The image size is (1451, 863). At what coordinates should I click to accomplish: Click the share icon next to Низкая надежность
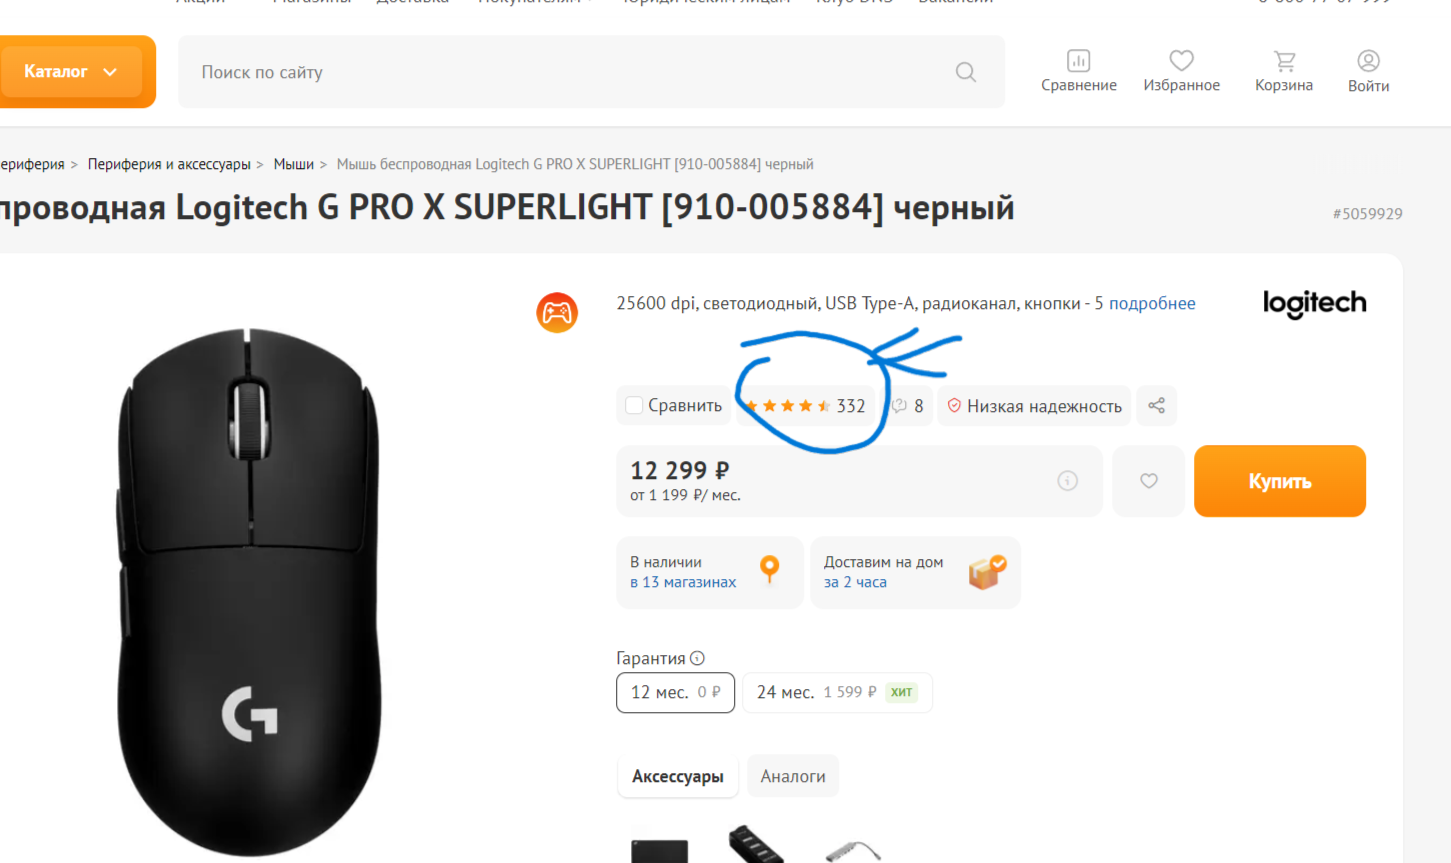(x=1156, y=405)
